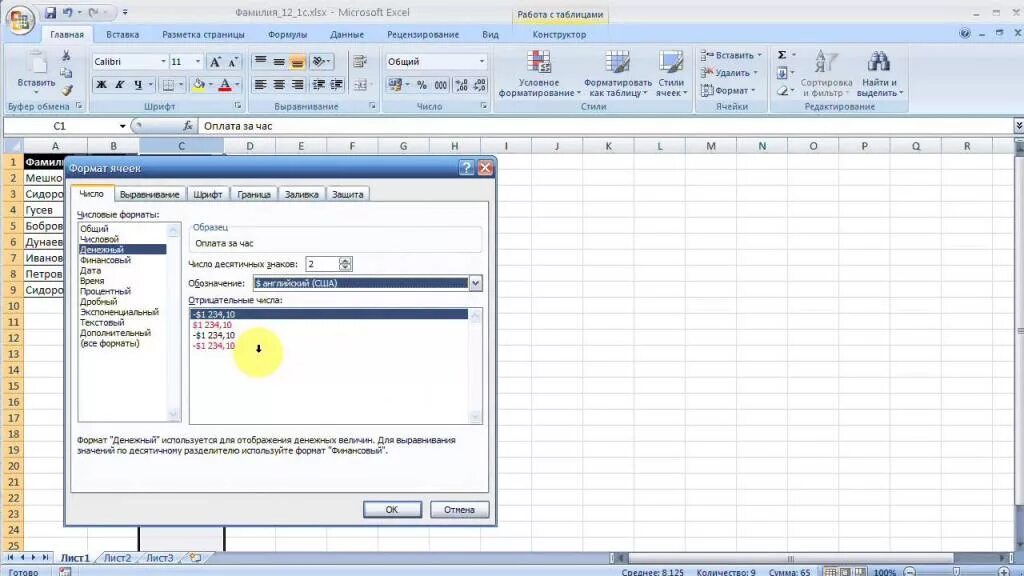Undo the last action
This screenshot has height=576, width=1024.
[x=67, y=12]
